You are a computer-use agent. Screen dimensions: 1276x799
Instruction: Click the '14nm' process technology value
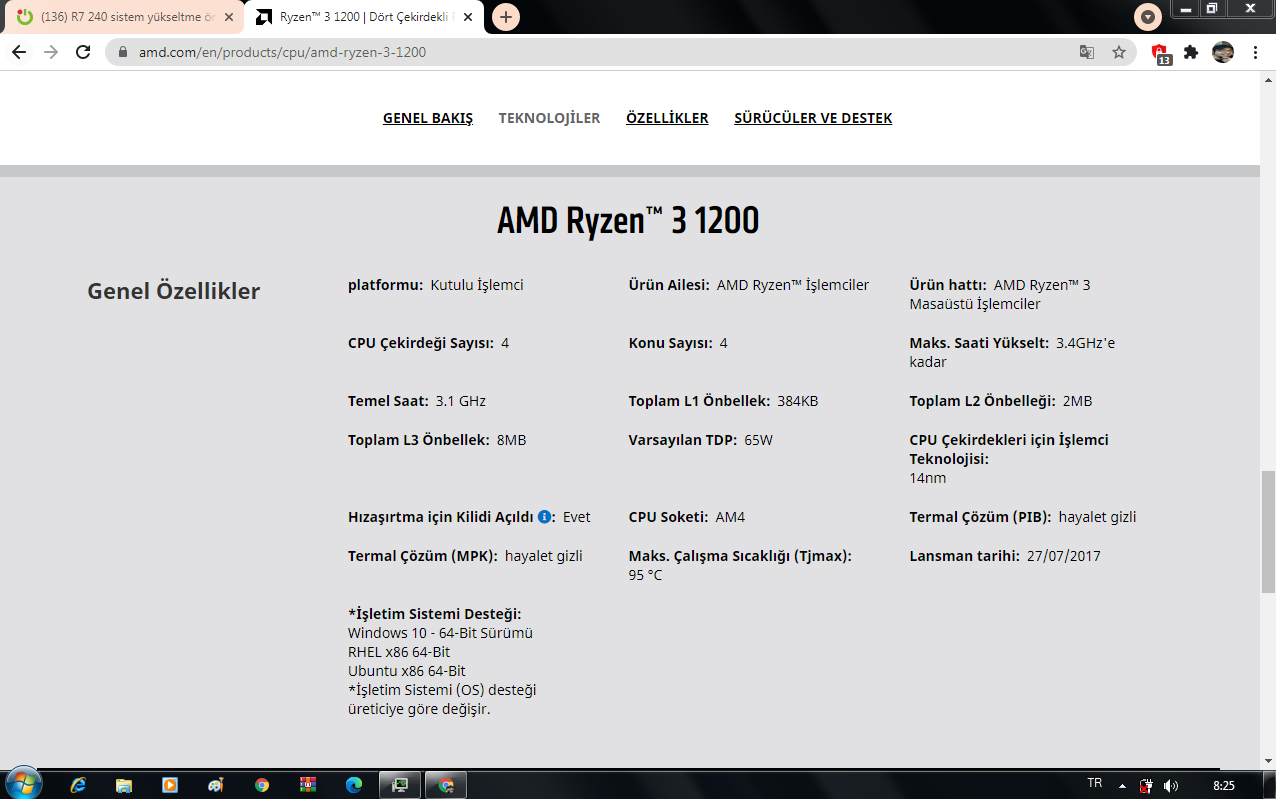click(x=928, y=478)
